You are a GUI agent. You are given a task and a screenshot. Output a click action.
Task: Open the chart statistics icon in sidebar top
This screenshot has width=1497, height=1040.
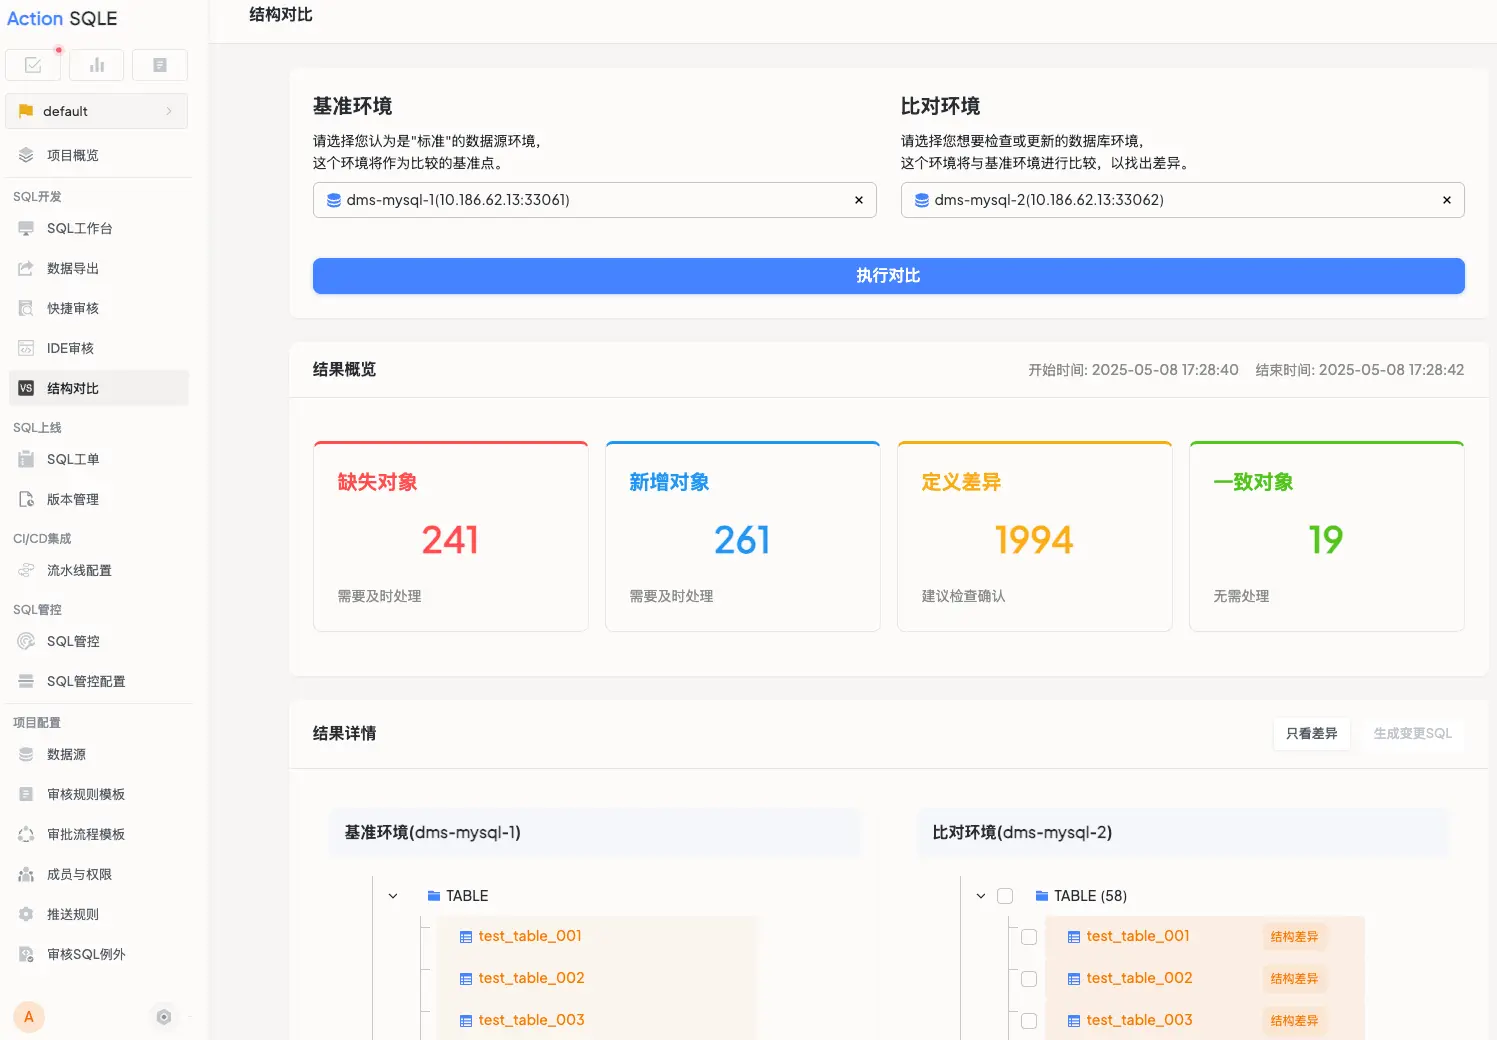click(97, 65)
